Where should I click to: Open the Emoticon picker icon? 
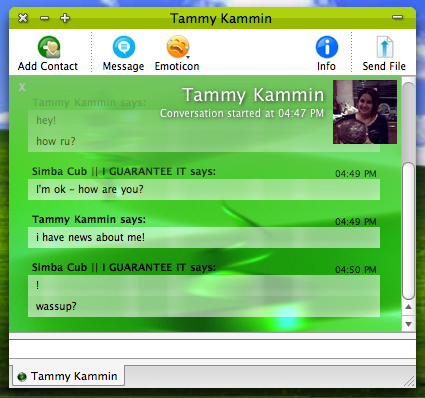pos(178,47)
